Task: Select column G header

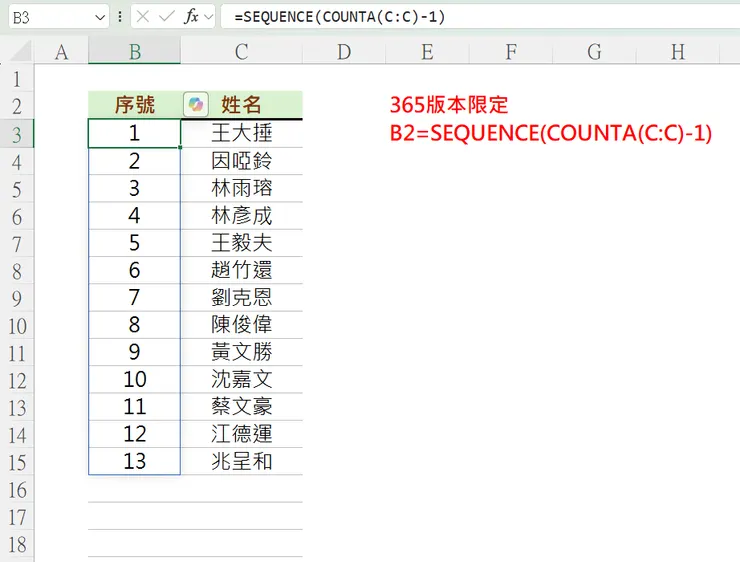Action: tap(594, 52)
